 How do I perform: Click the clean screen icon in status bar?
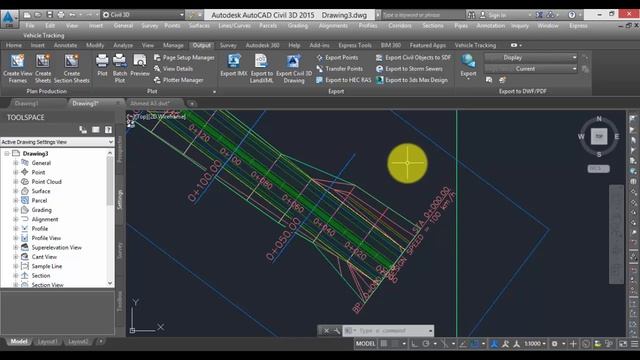click(623, 344)
